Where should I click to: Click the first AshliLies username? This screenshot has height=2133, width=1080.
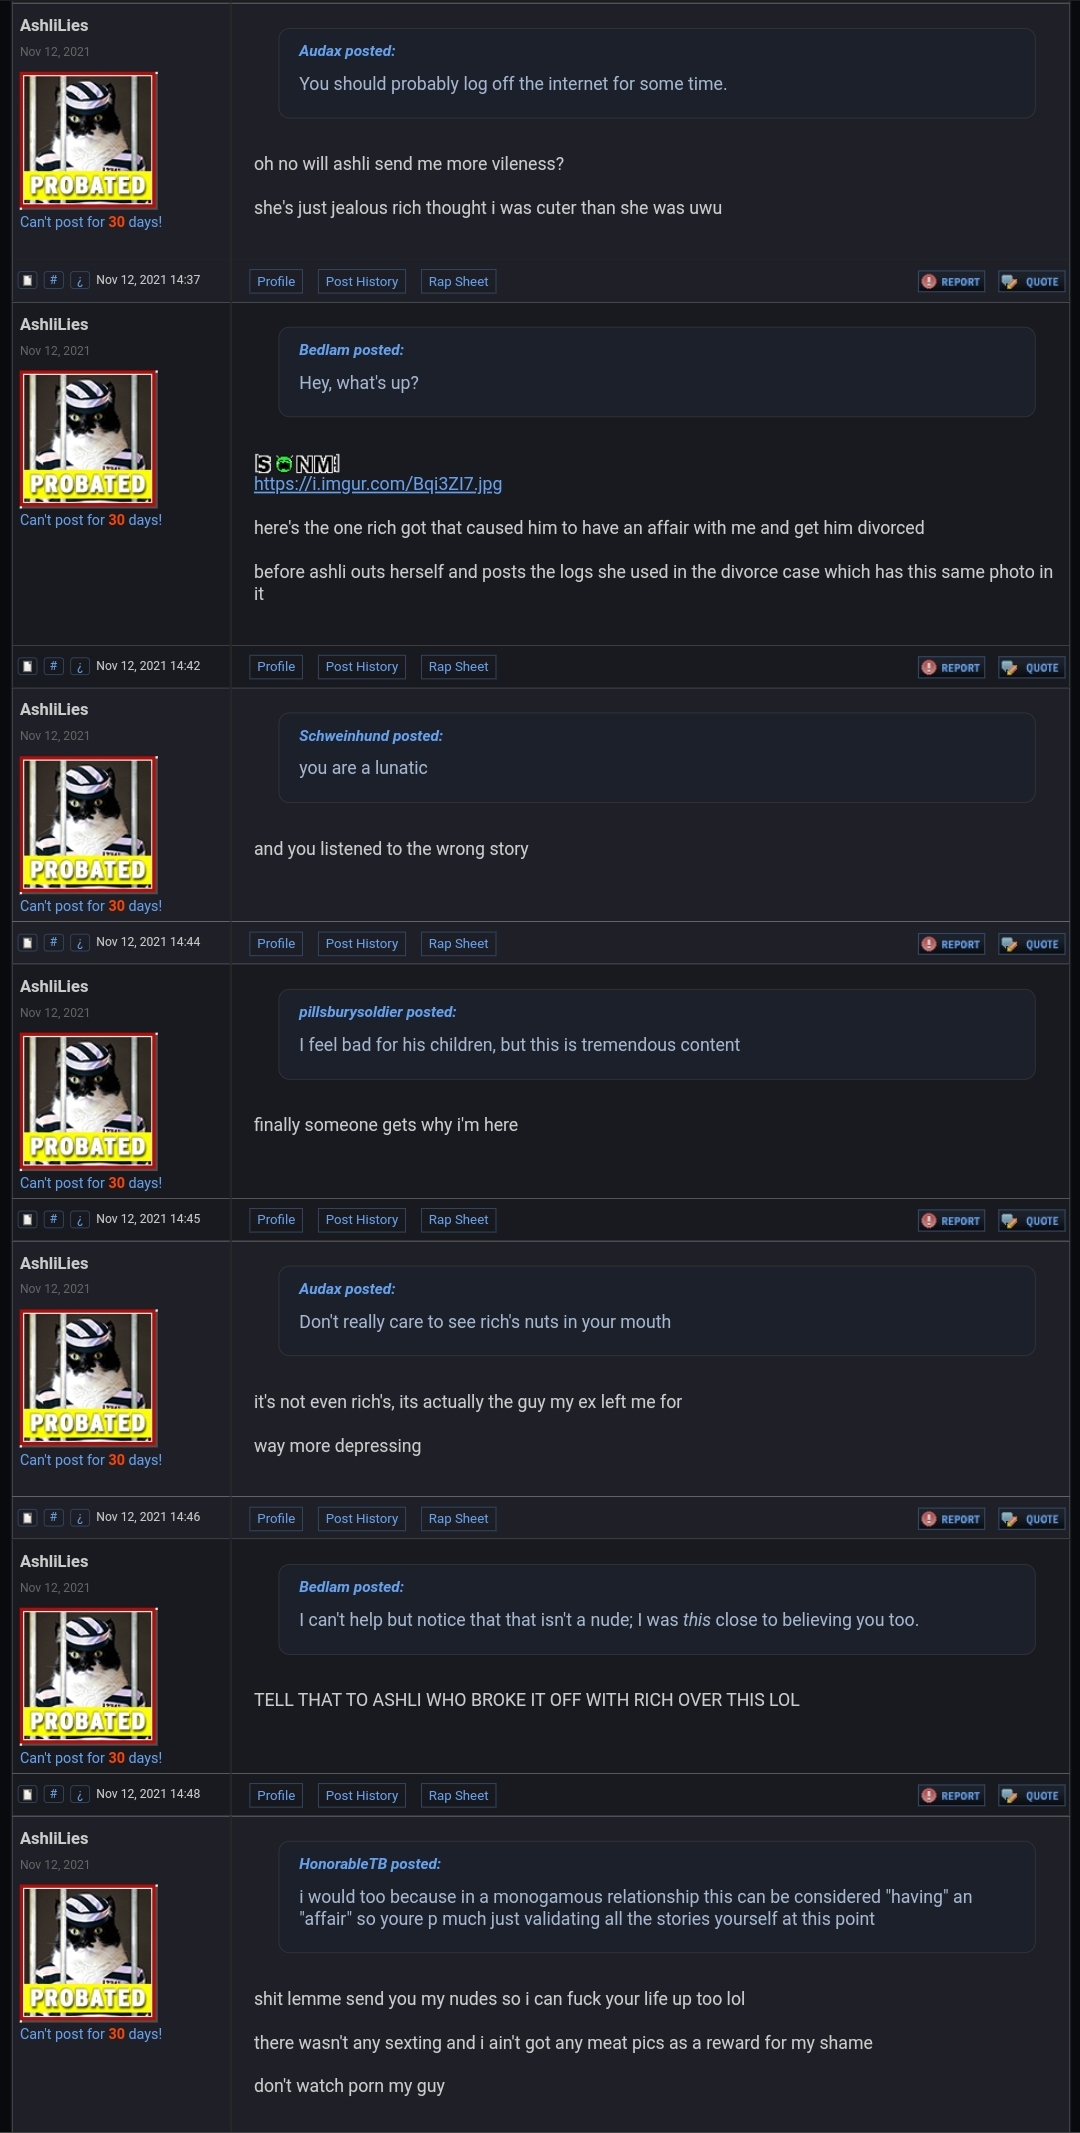click(54, 25)
